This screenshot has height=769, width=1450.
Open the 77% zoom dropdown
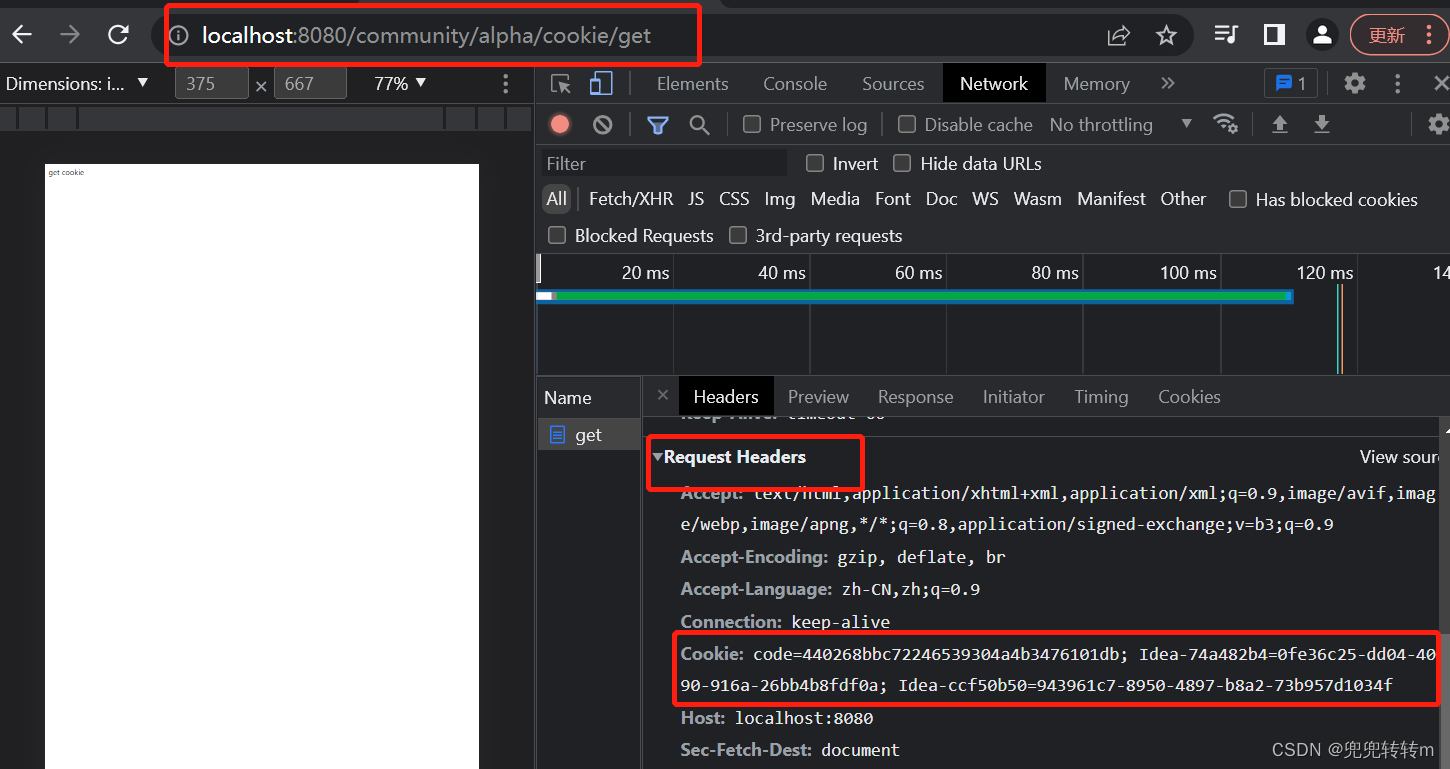pyautogui.click(x=400, y=84)
